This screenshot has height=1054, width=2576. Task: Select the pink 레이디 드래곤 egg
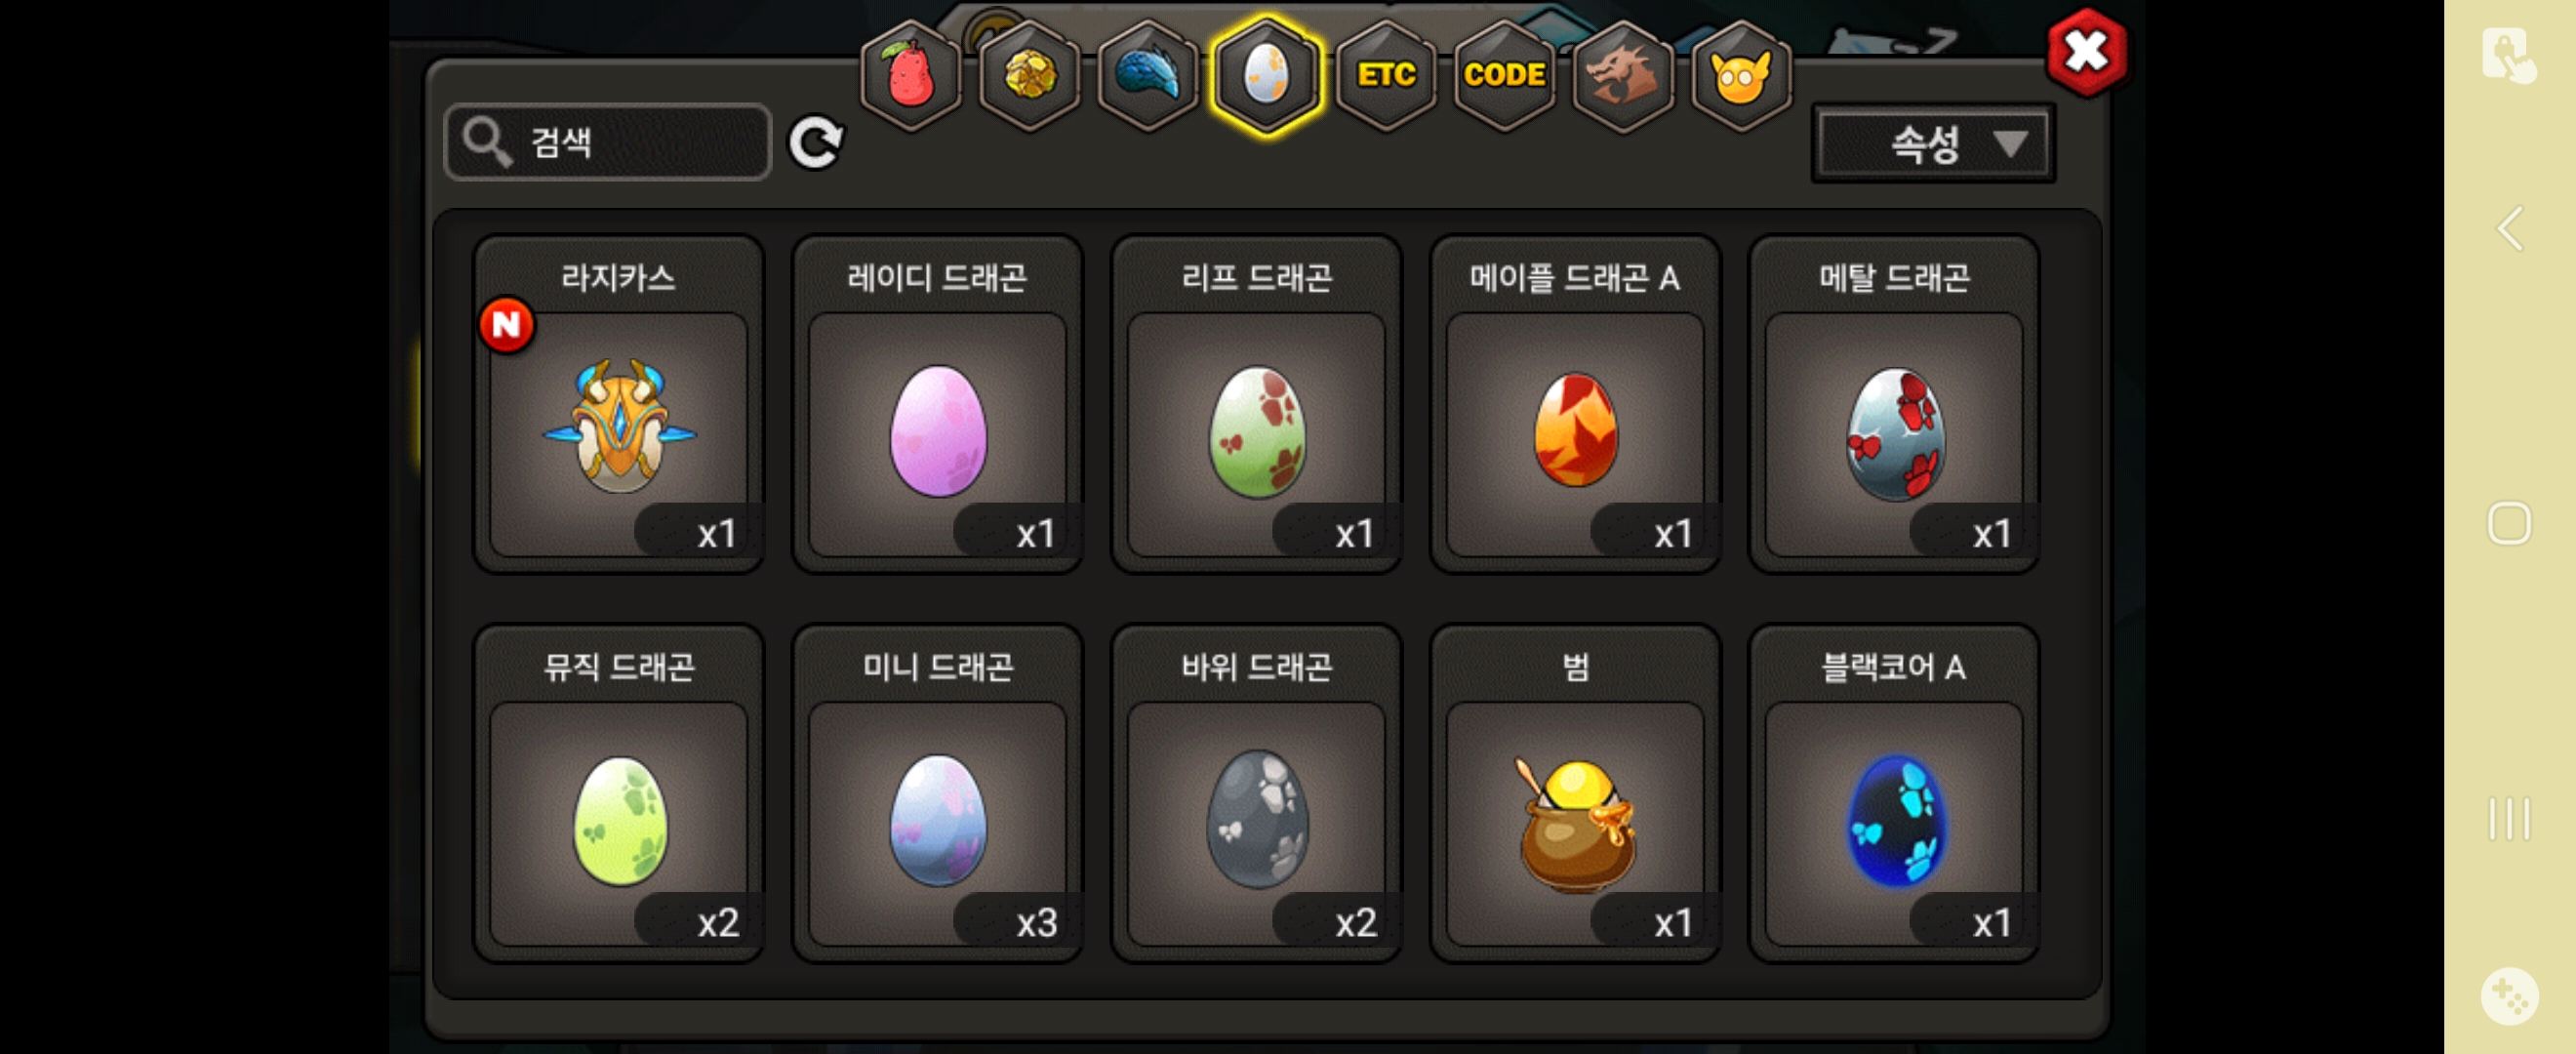[938, 404]
